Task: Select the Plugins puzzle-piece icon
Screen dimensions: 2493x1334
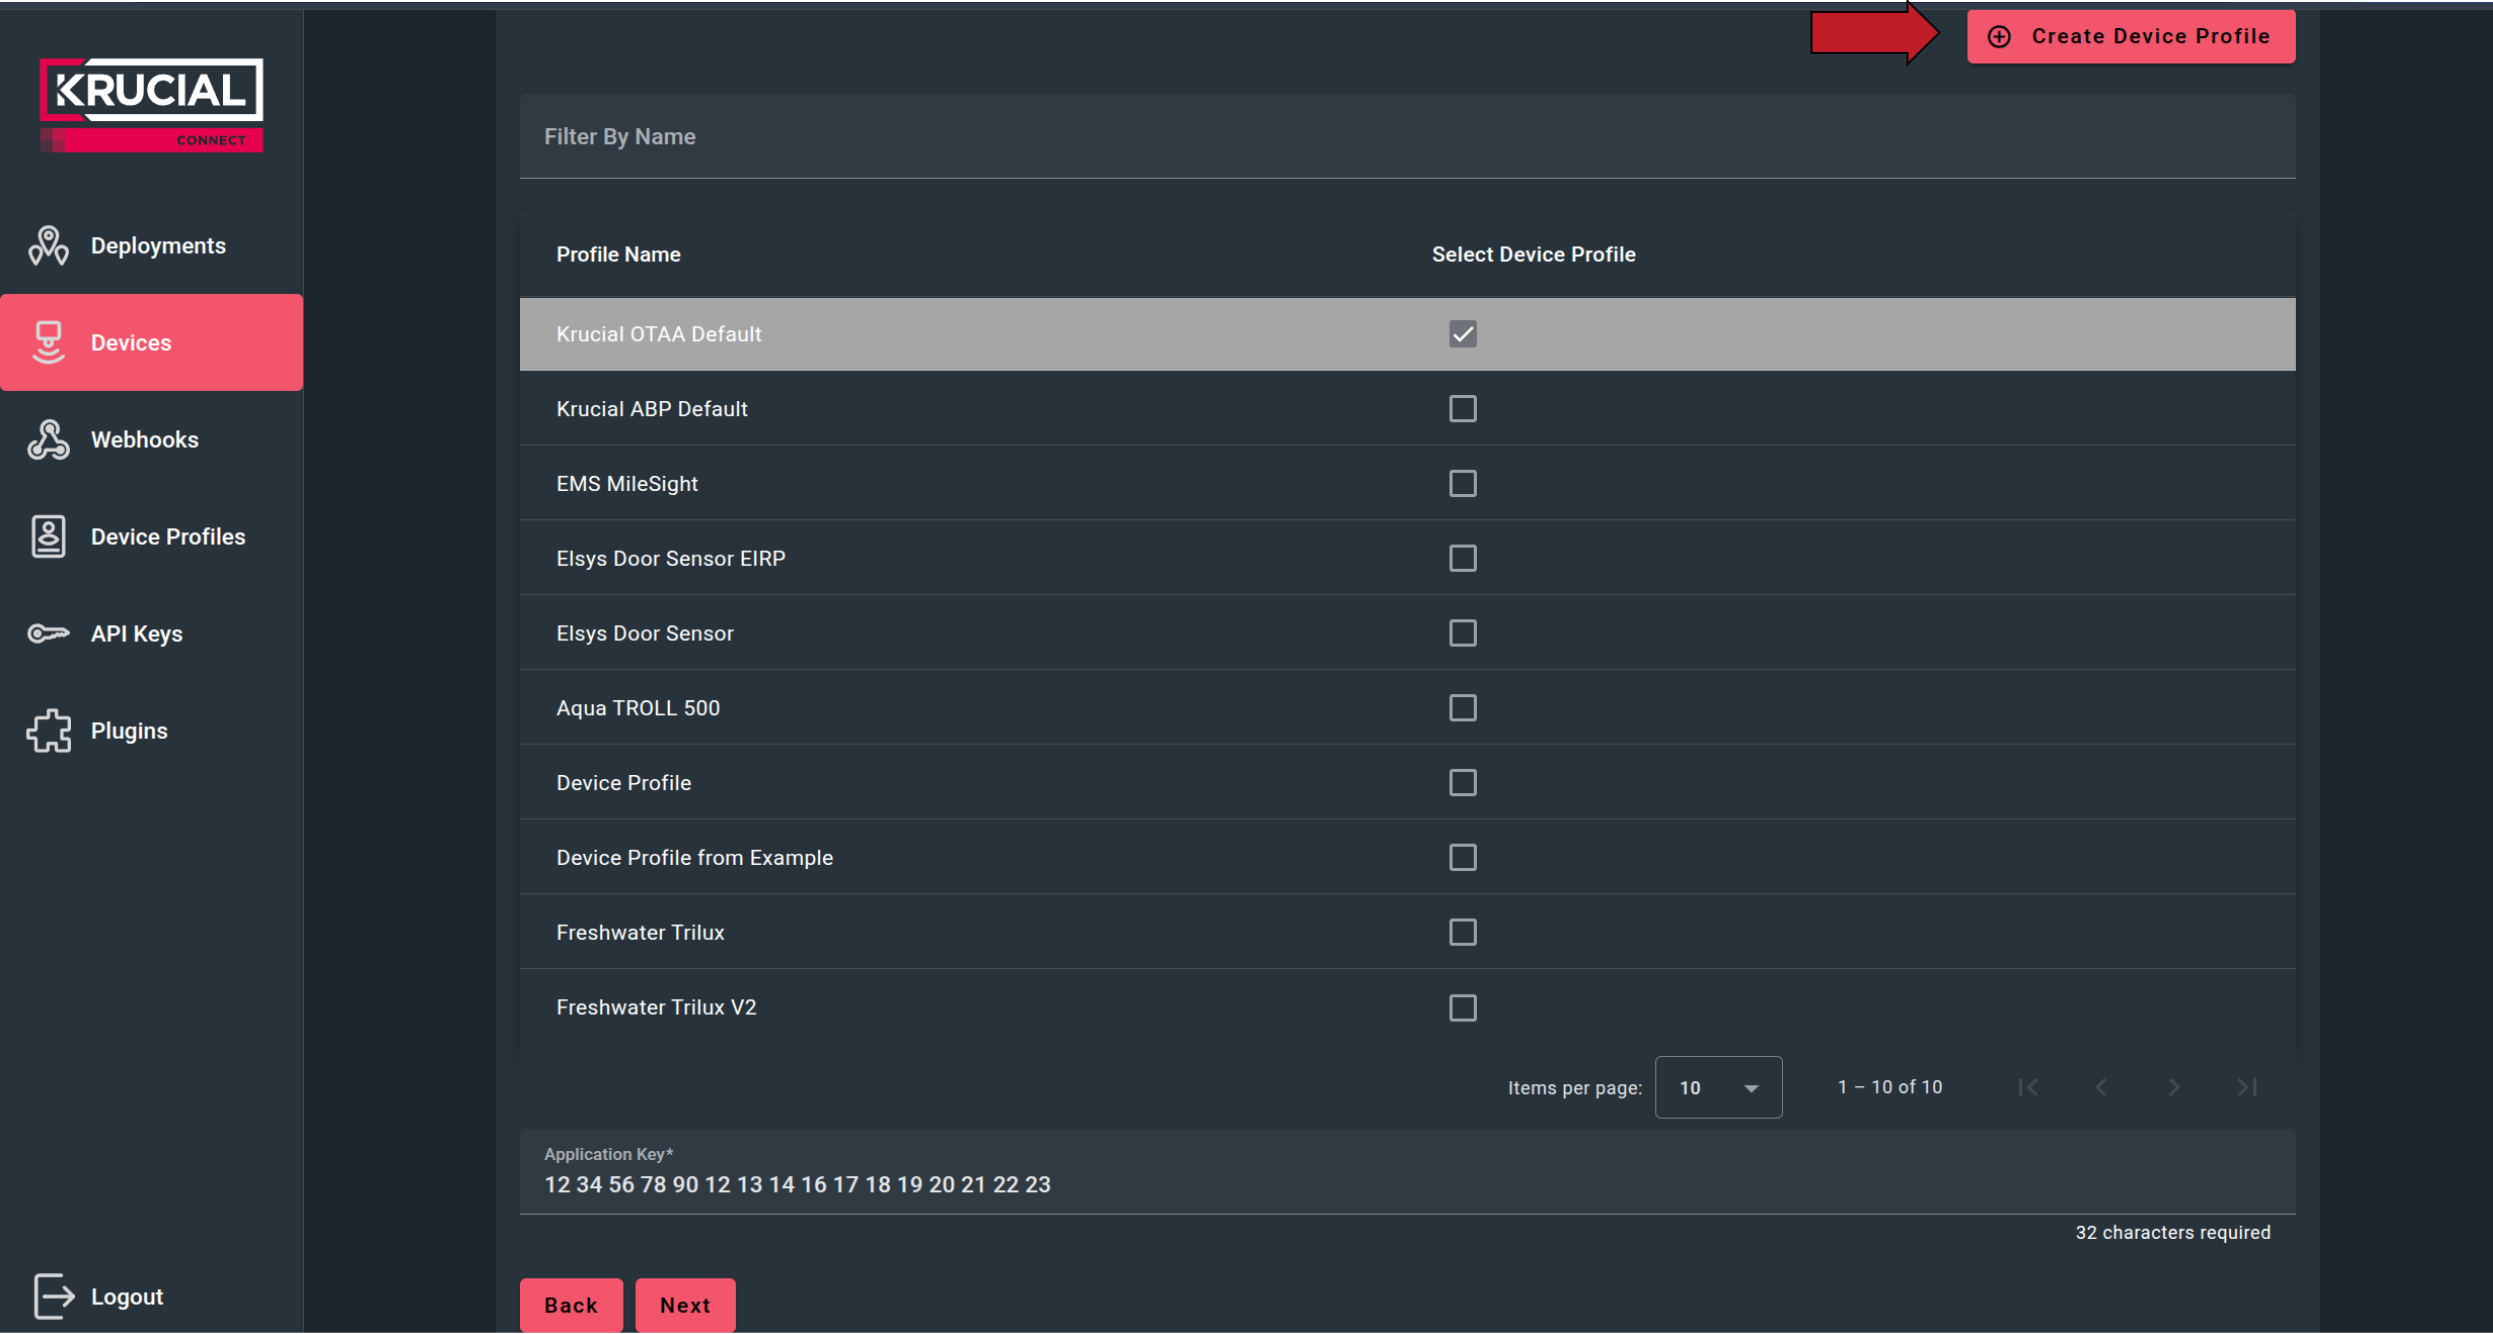Action: click(x=47, y=730)
